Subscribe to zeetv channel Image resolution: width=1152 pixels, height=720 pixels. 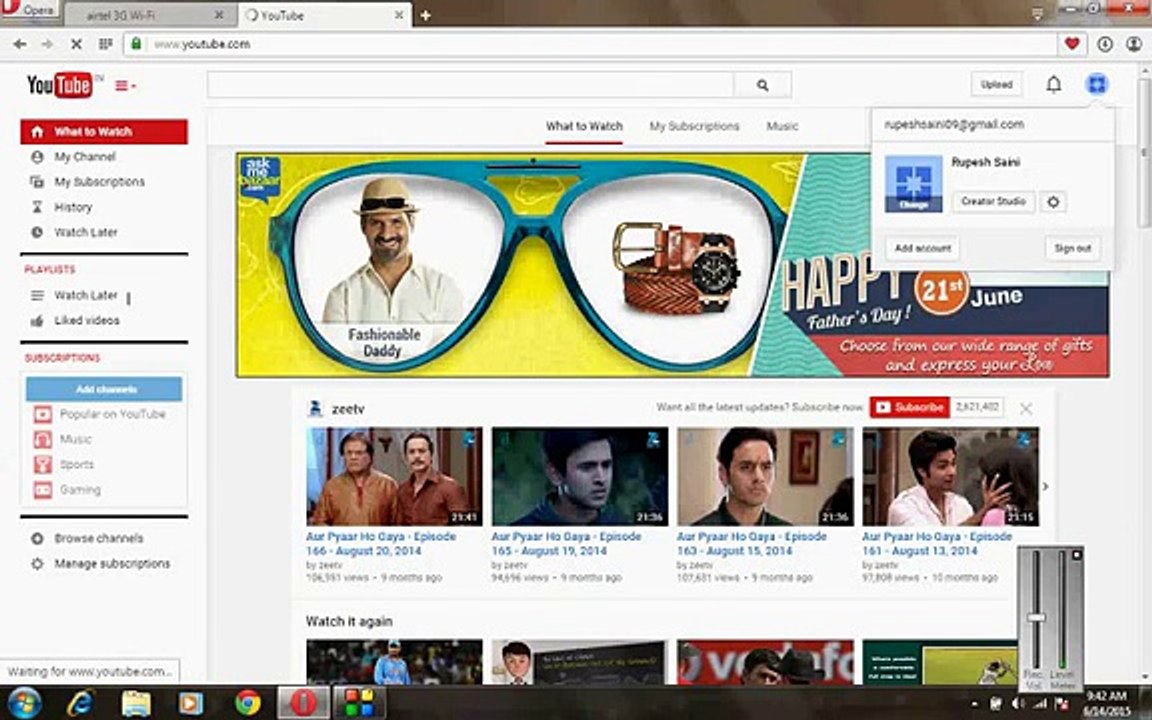910,408
